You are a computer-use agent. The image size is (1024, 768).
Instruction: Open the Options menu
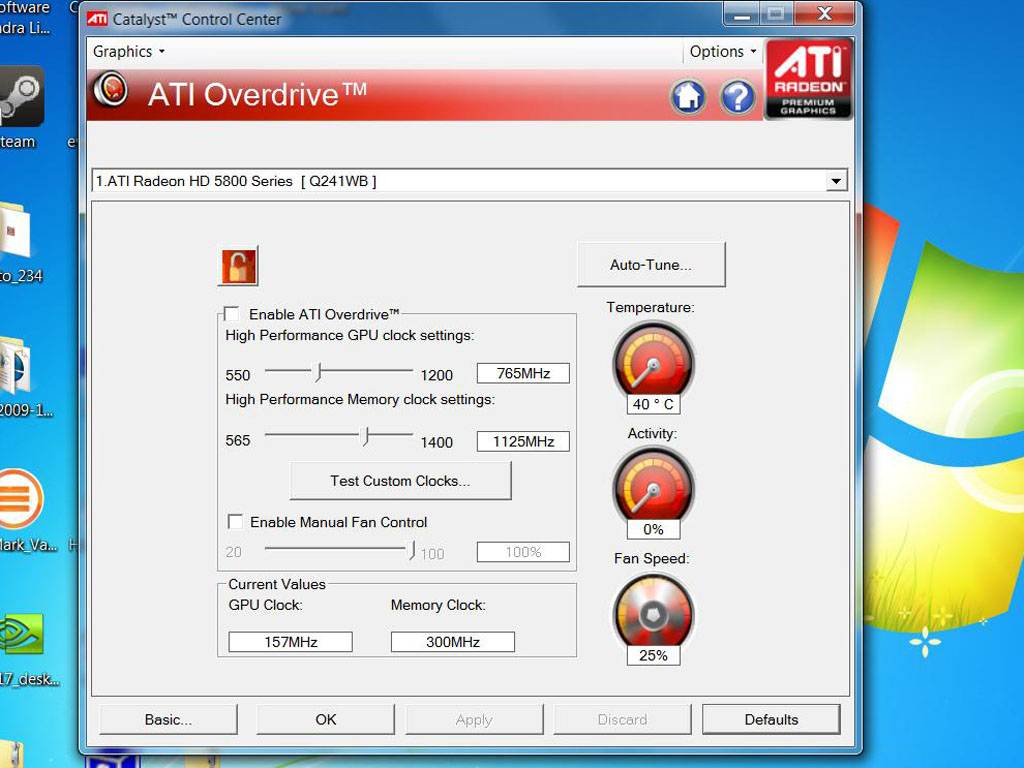pos(723,52)
